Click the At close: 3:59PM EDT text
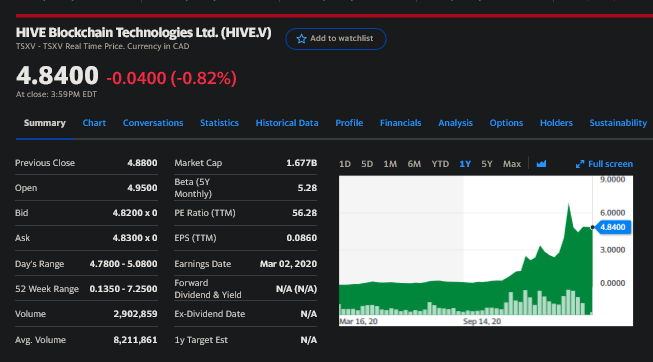This screenshot has height=362, width=653. point(56,95)
